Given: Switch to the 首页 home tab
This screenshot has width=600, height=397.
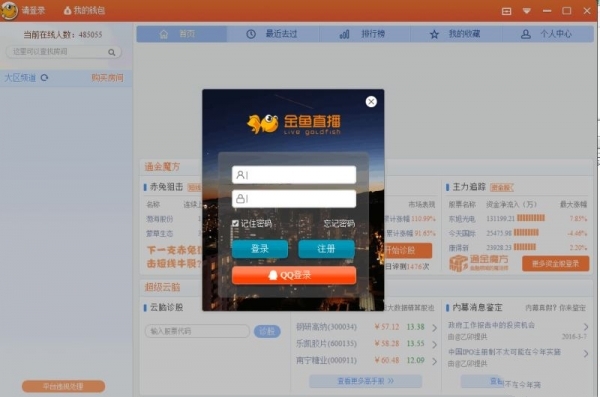Looking at the screenshot, I should 181,34.
